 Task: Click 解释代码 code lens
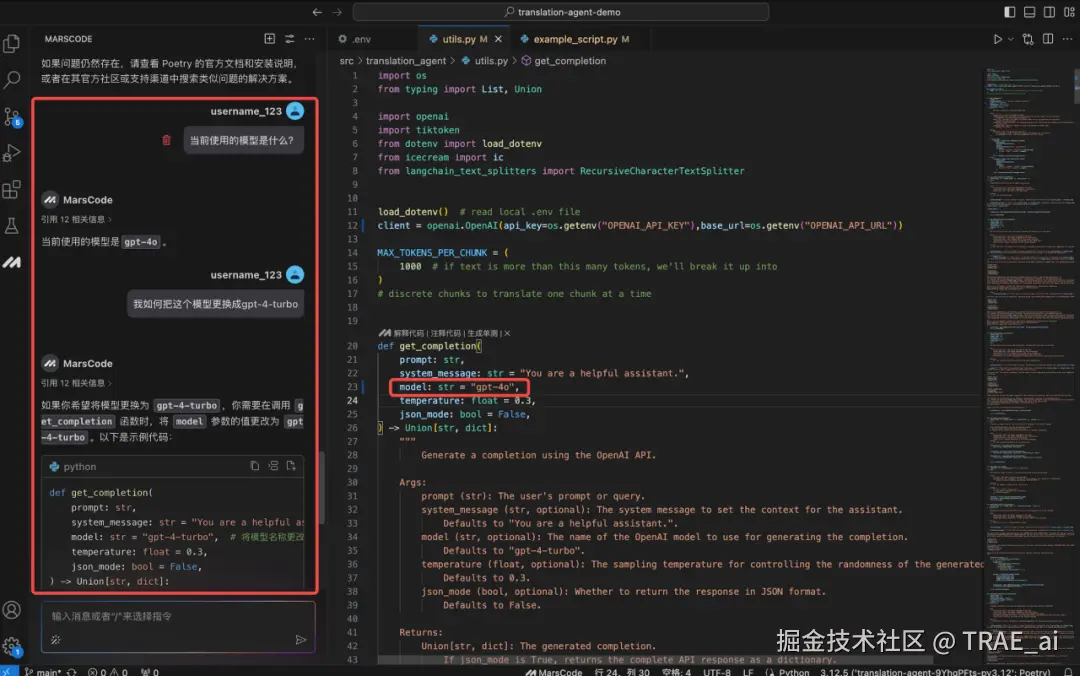click(409, 334)
